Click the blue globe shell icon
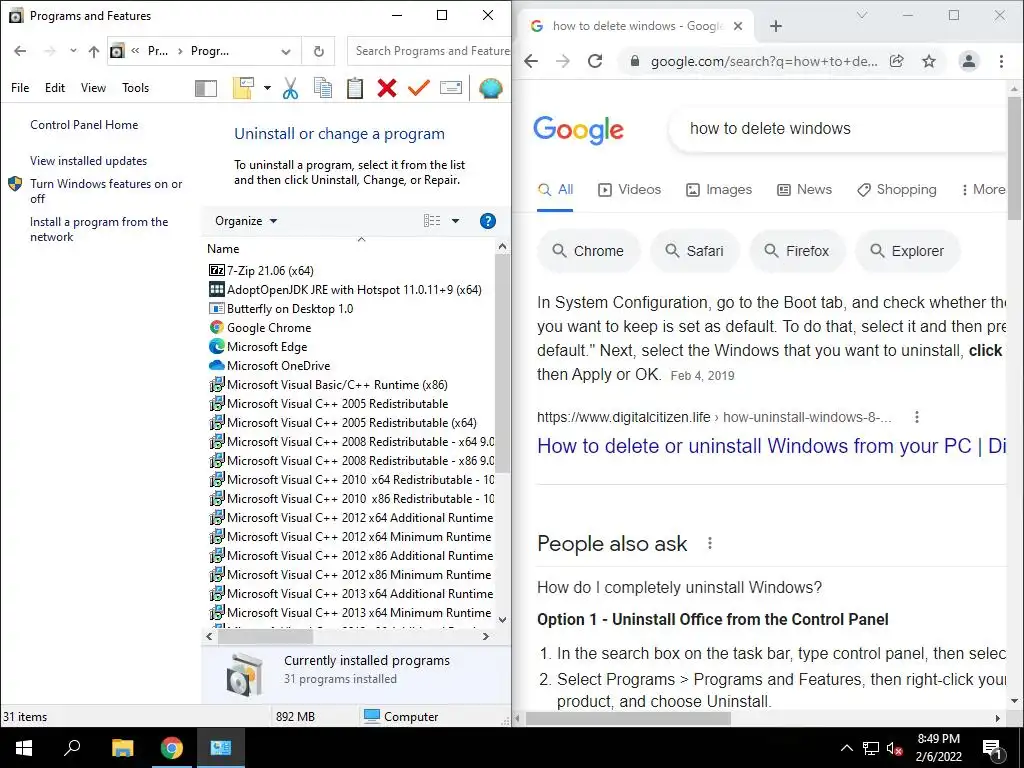Viewport: 1024px width, 768px height. [x=490, y=88]
